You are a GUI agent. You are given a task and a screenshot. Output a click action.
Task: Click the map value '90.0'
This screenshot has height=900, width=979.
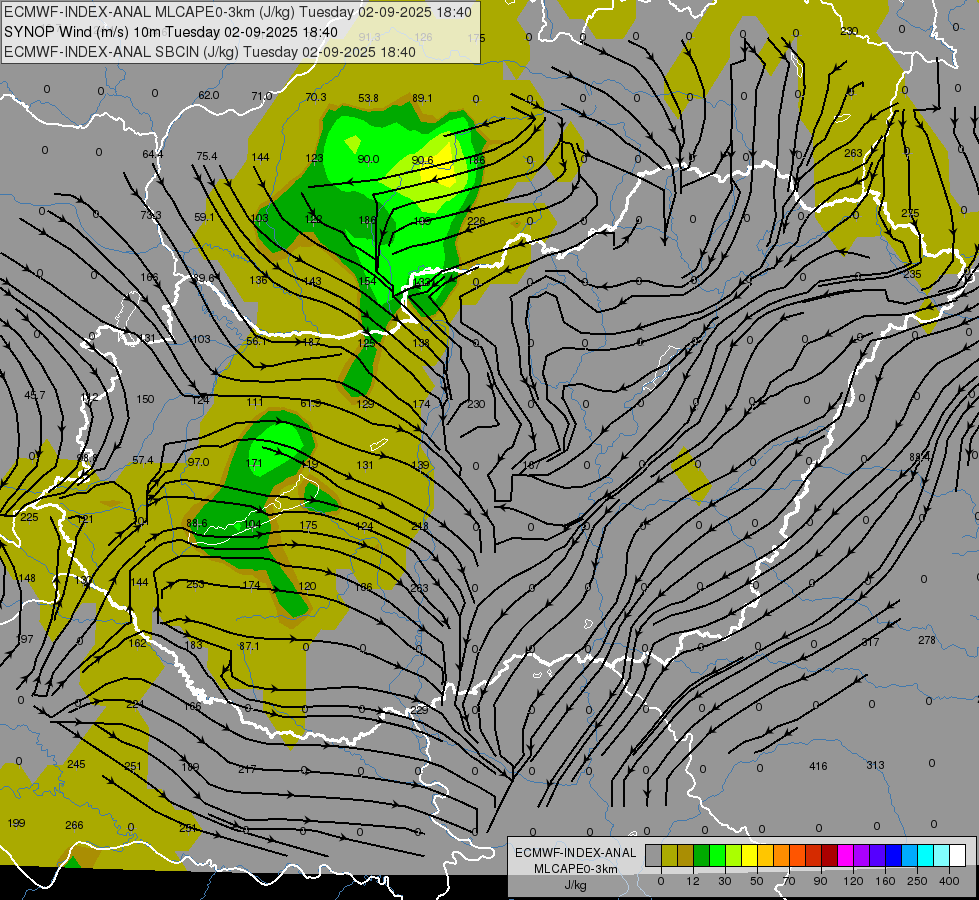pos(368,159)
